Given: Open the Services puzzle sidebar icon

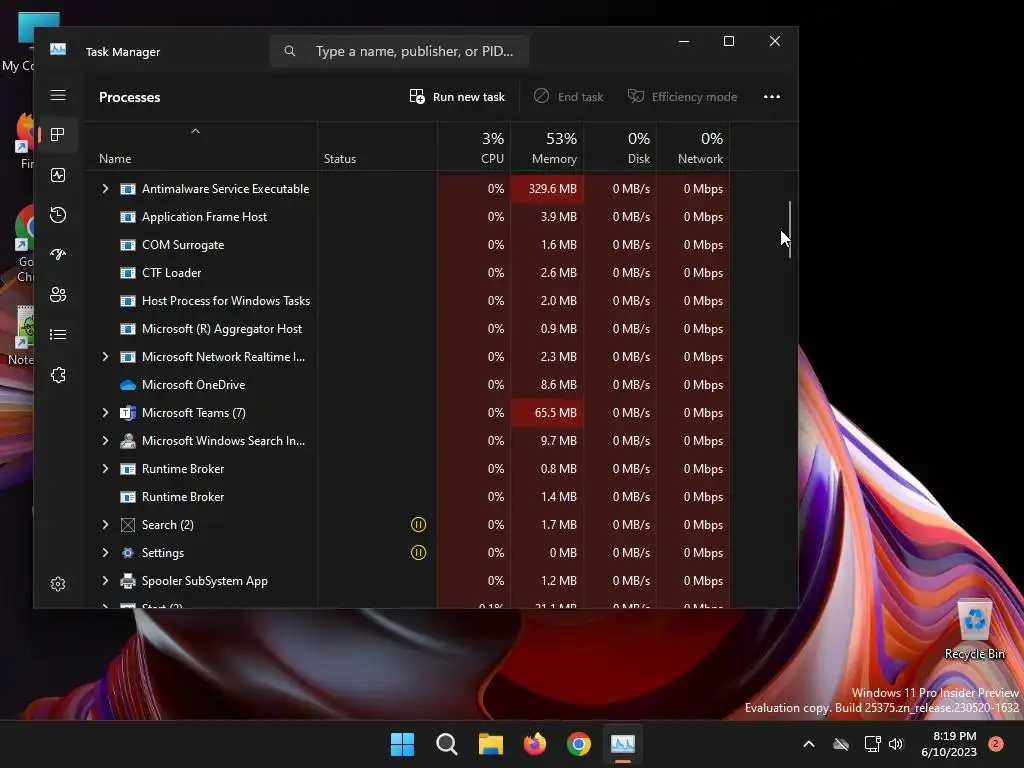Looking at the screenshot, I should click(58, 375).
